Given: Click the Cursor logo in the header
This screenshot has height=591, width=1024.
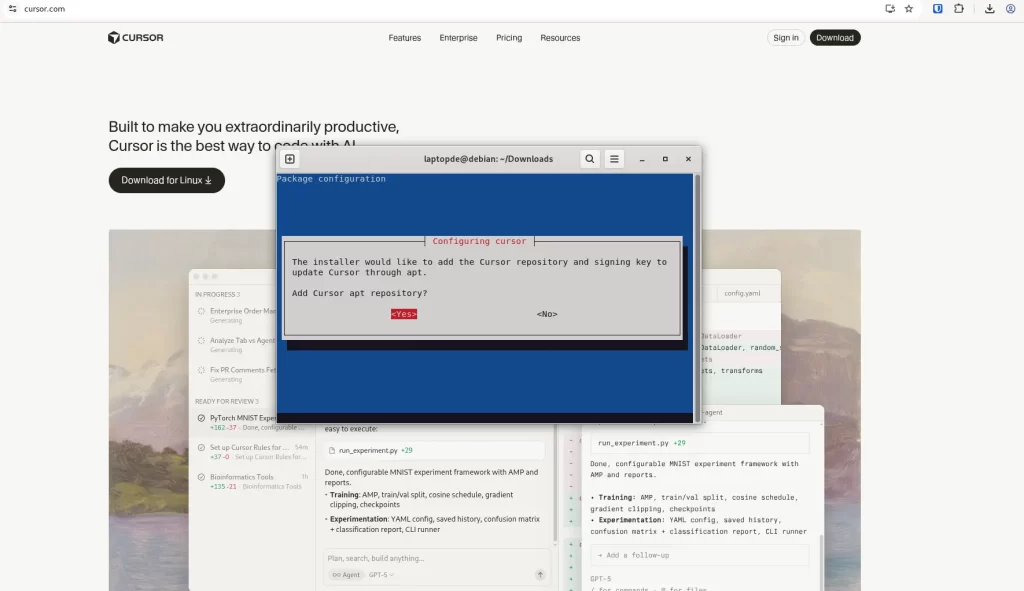Looking at the screenshot, I should point(136,38).
